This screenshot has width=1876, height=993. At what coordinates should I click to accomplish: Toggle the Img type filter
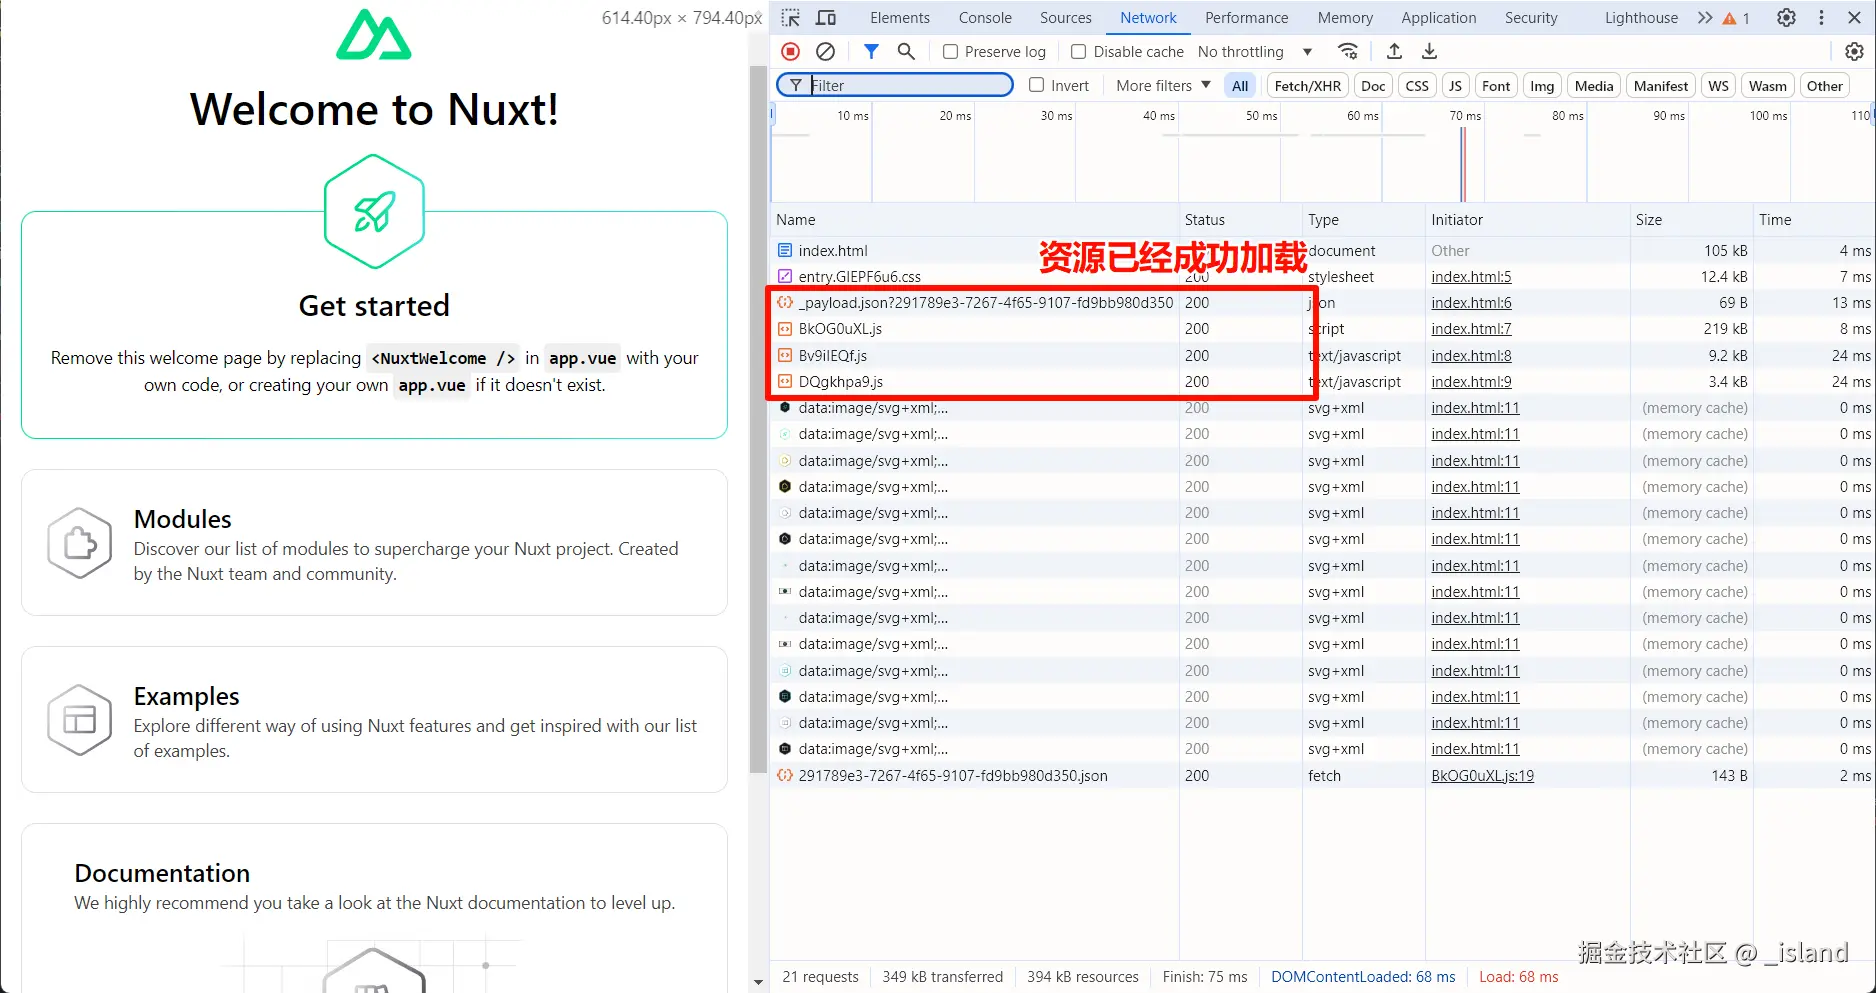click(x=1542, y=86)
